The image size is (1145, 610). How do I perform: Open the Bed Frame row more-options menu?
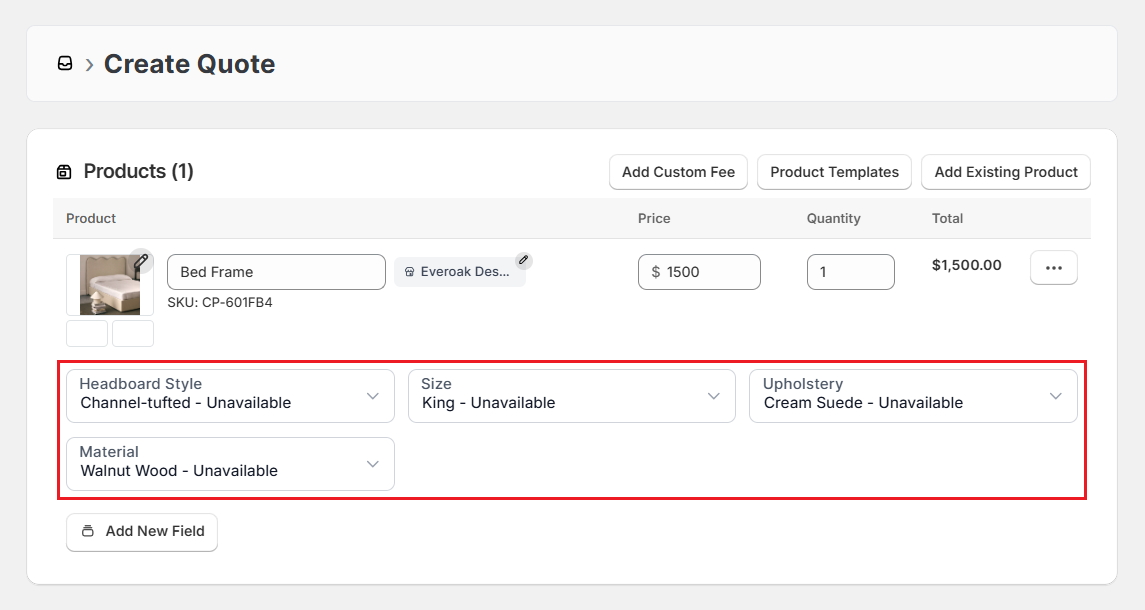[1054, 268]
